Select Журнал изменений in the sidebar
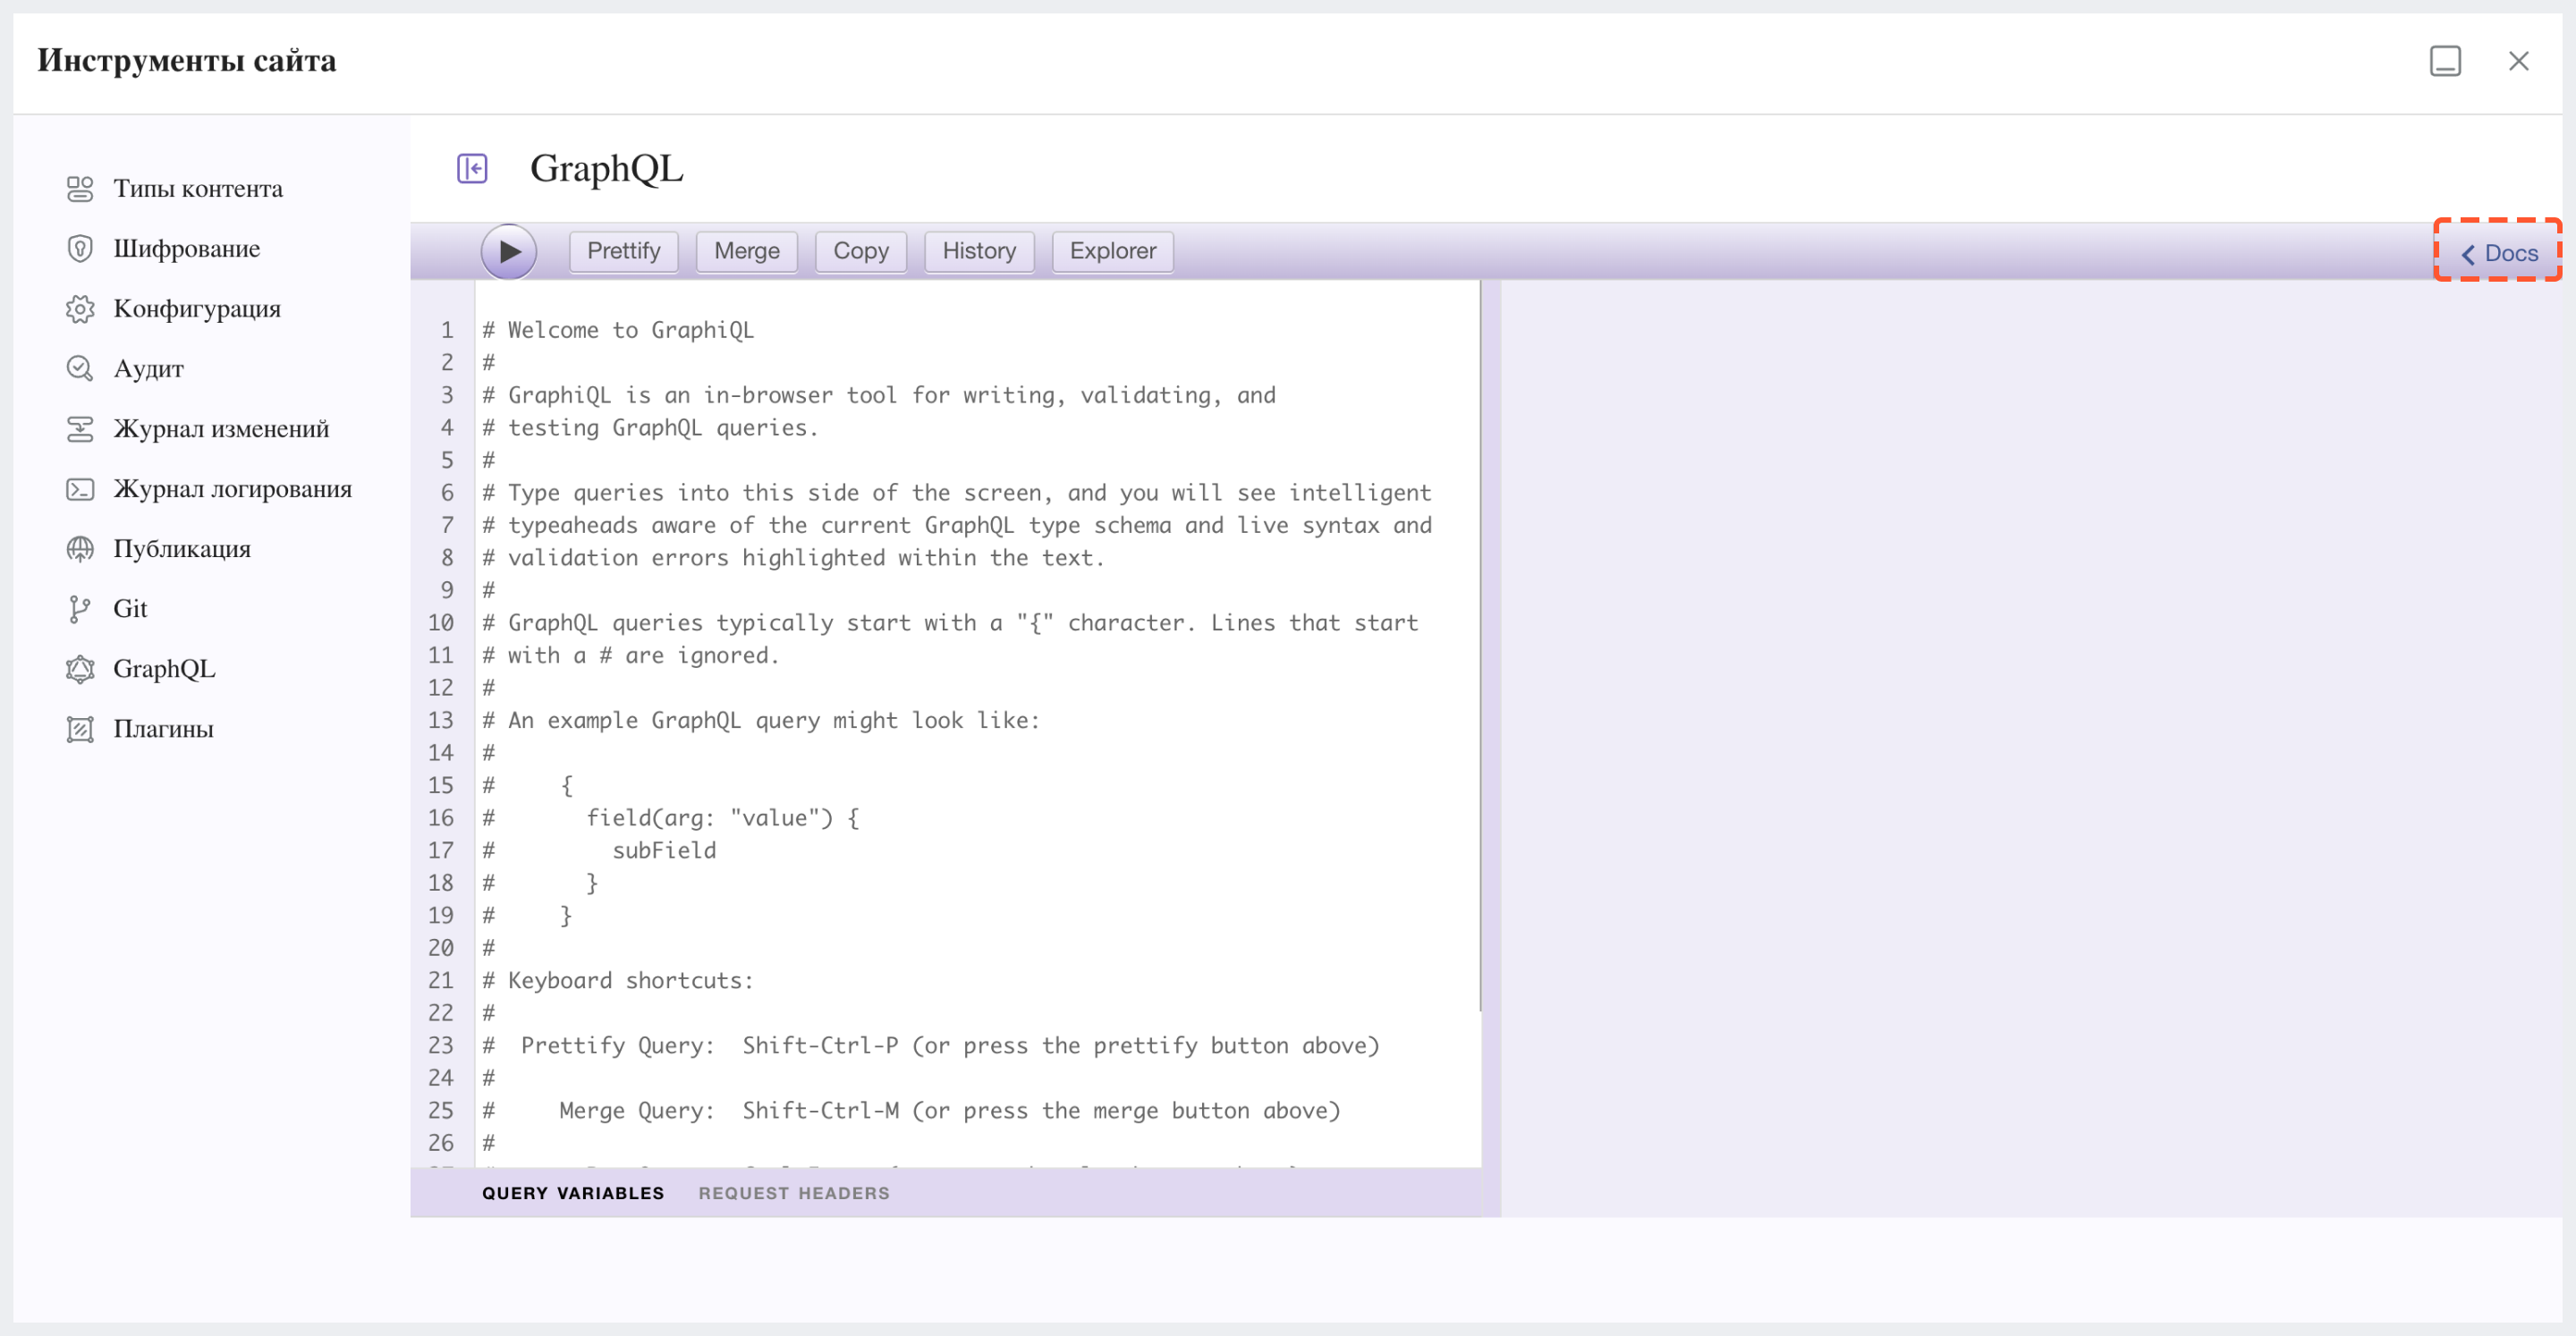Screen dimensions: 2576x1336 [x=221, y=428]
